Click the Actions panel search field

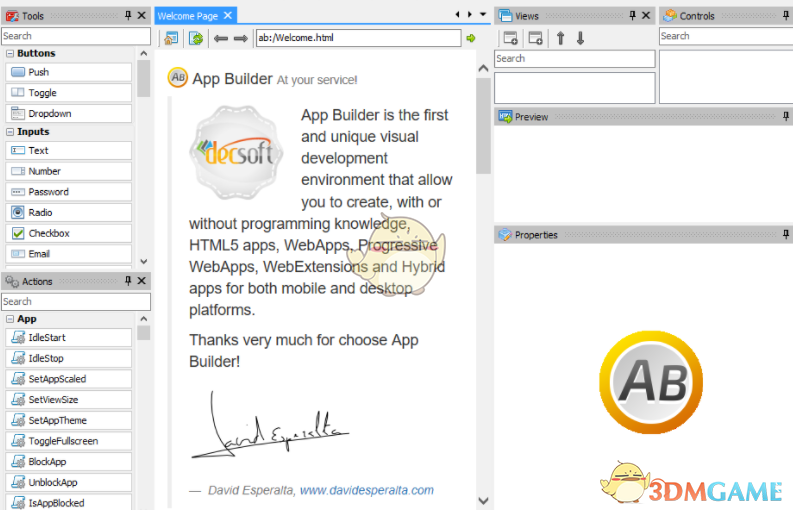[x=76, y=302]
